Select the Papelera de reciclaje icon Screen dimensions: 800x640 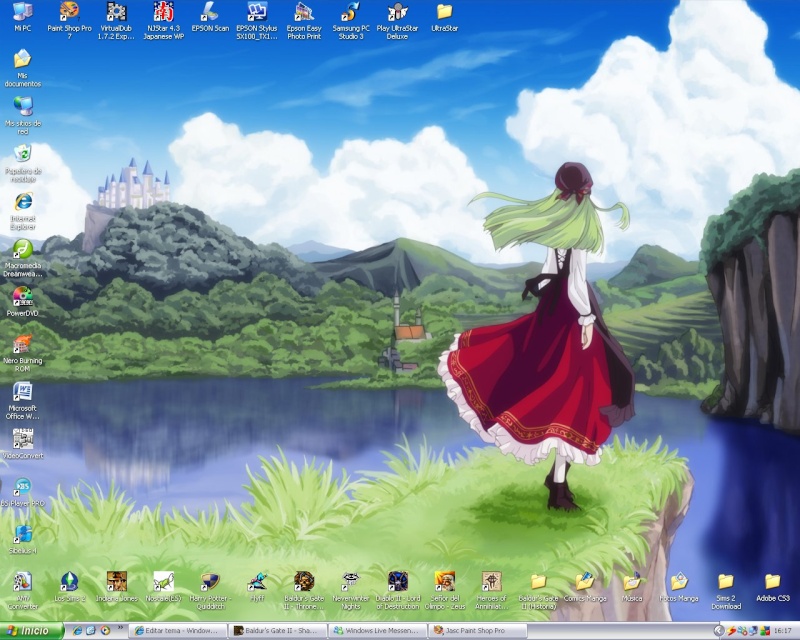pos(22,163)
